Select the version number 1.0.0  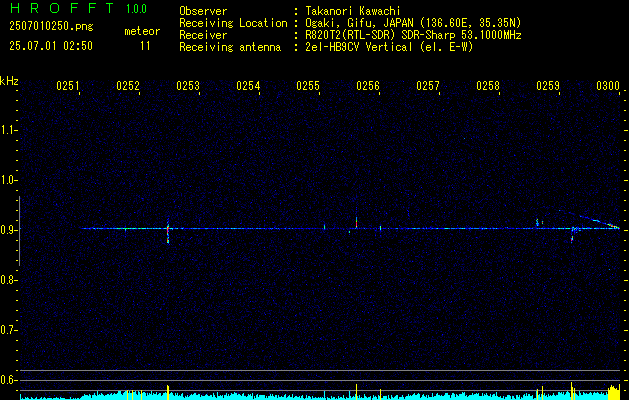pos(136,9)
